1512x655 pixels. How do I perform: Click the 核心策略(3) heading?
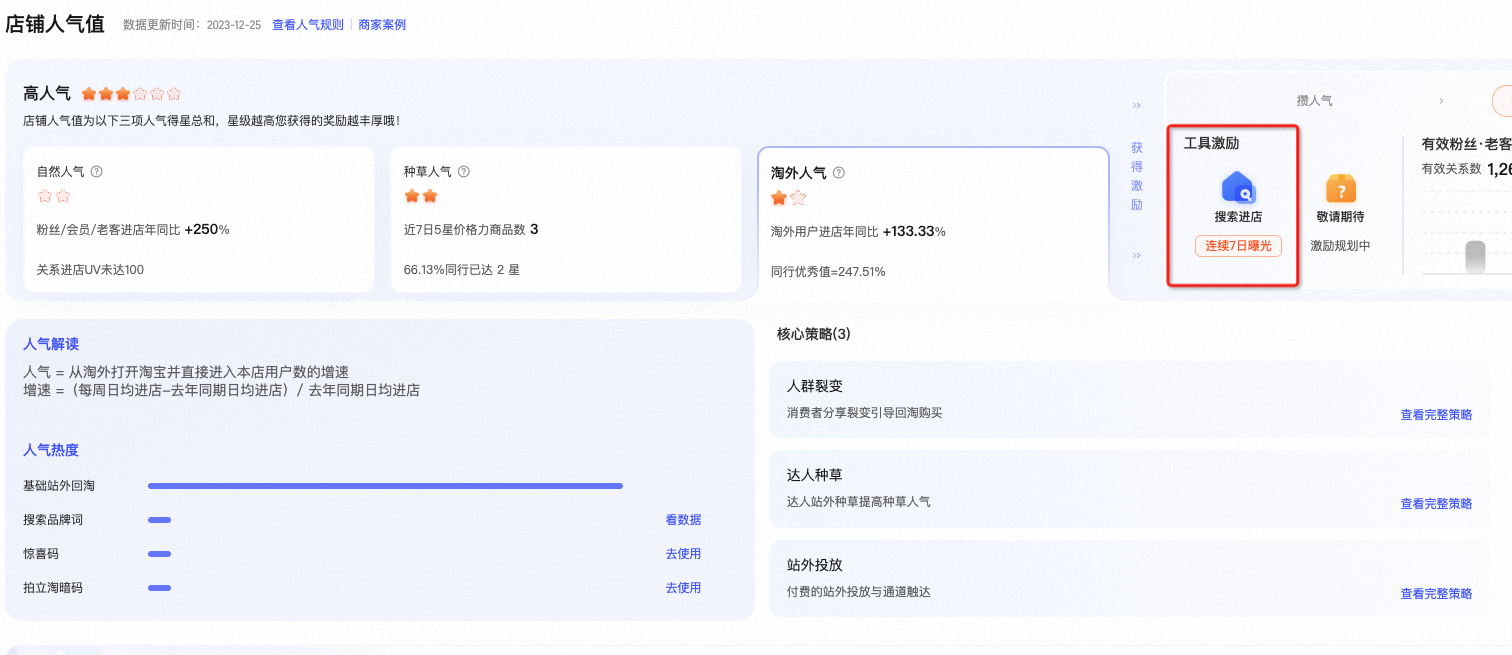(814, 334)
